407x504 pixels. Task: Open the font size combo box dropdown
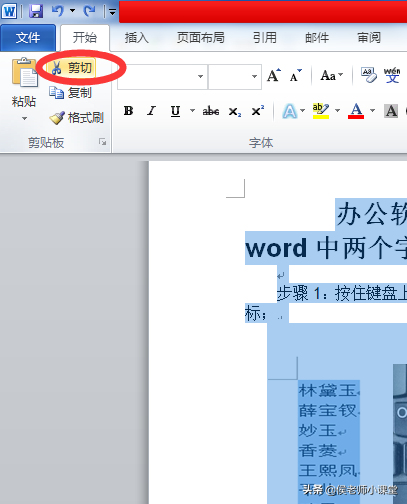(x=254, y=77)
